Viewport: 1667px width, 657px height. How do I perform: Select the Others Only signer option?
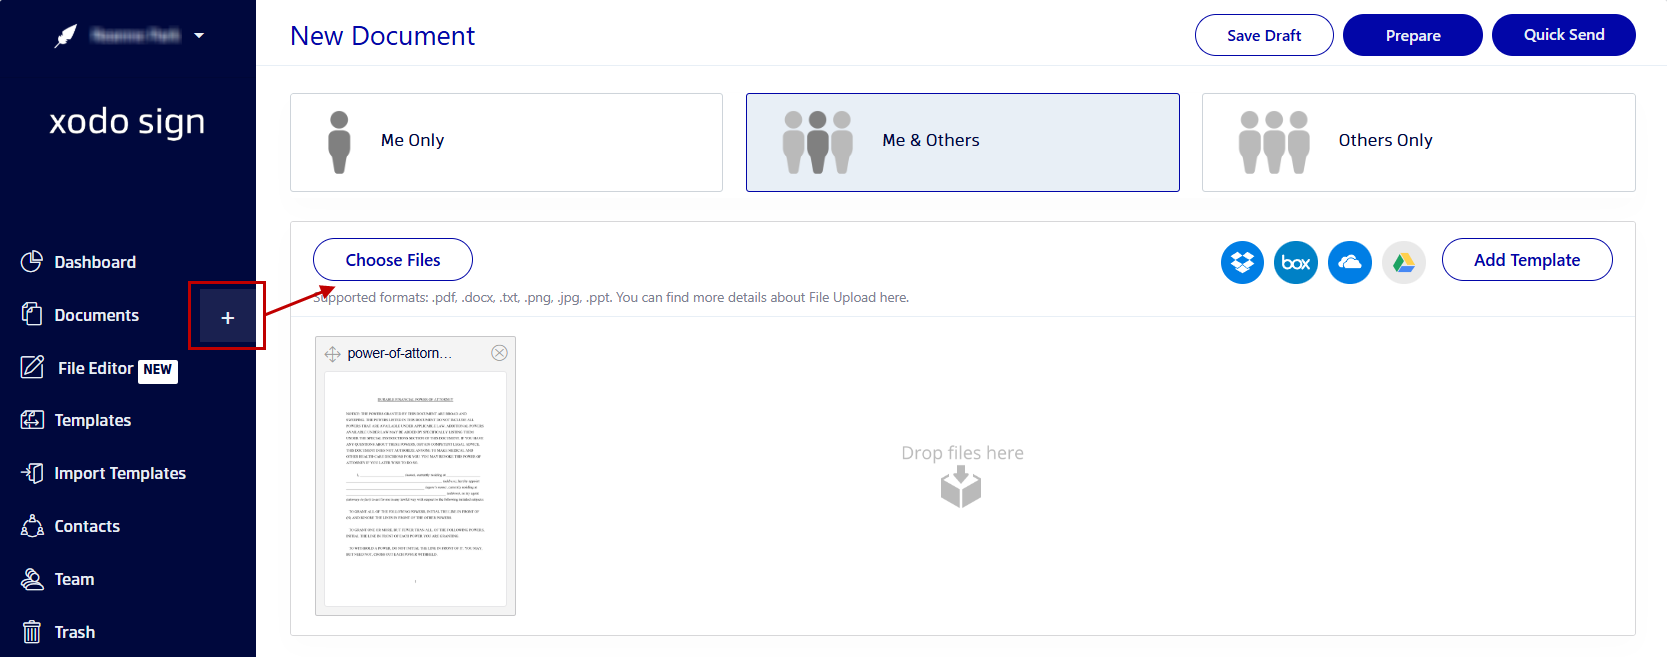click(1419, 142)
